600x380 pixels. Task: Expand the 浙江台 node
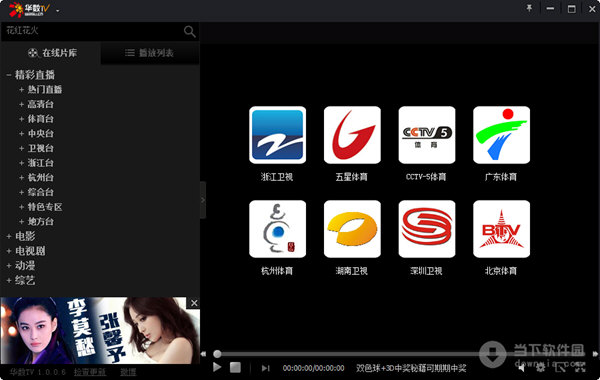click(x=21, y=163)
